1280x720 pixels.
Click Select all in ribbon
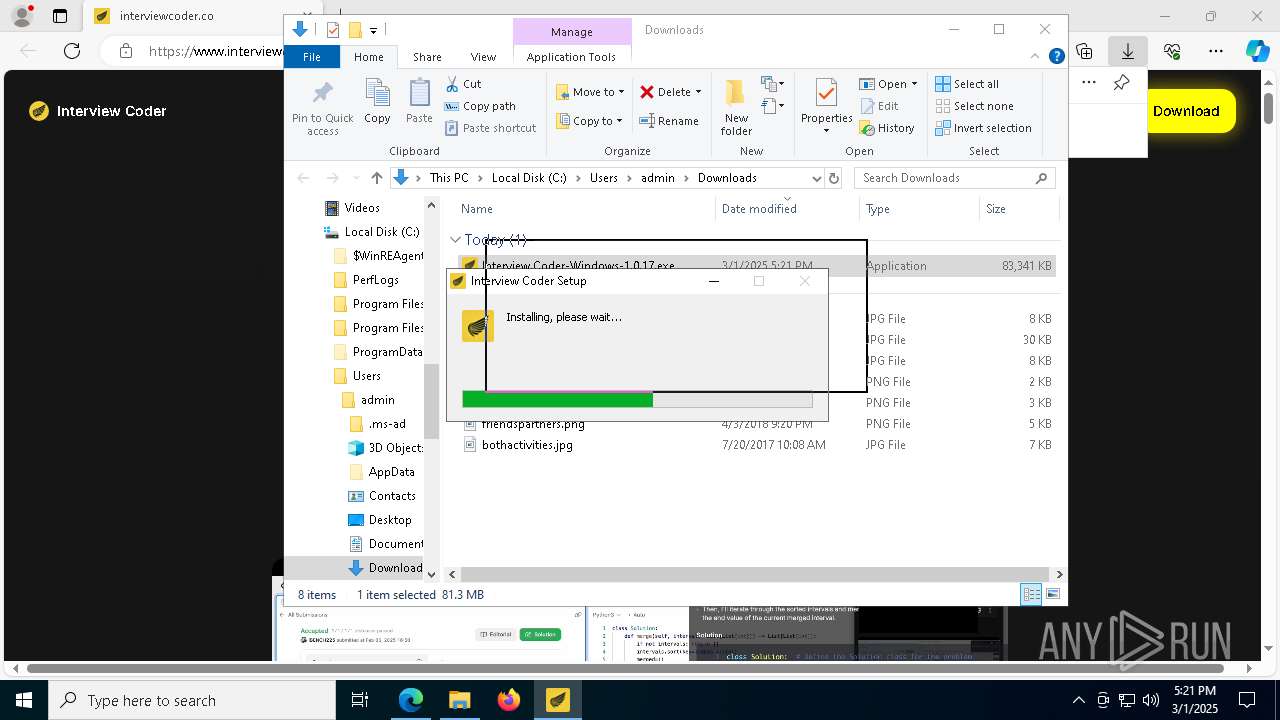(x=967, y=84)
